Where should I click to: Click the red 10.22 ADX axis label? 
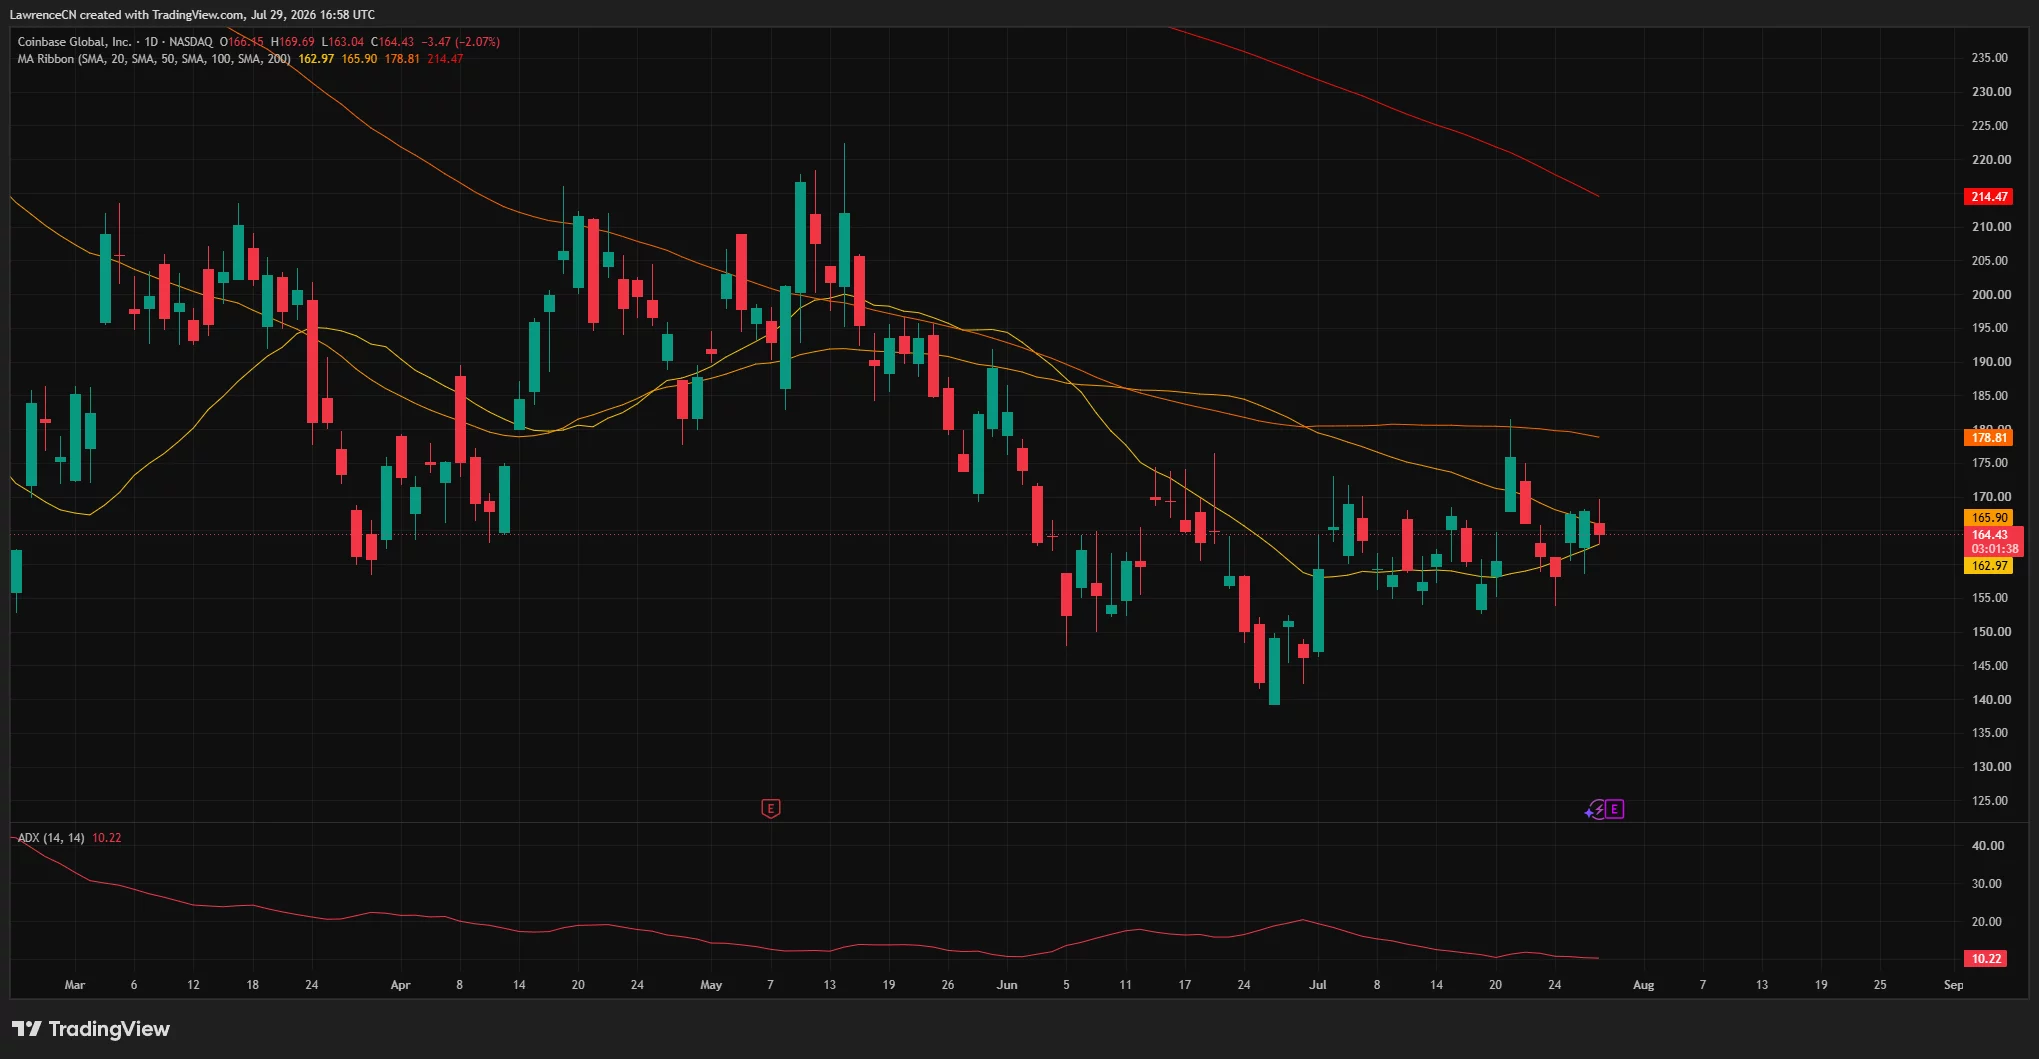1986,958
